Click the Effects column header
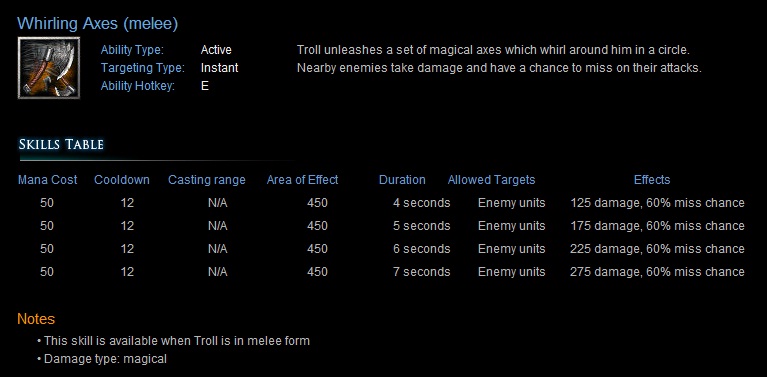 652,180
